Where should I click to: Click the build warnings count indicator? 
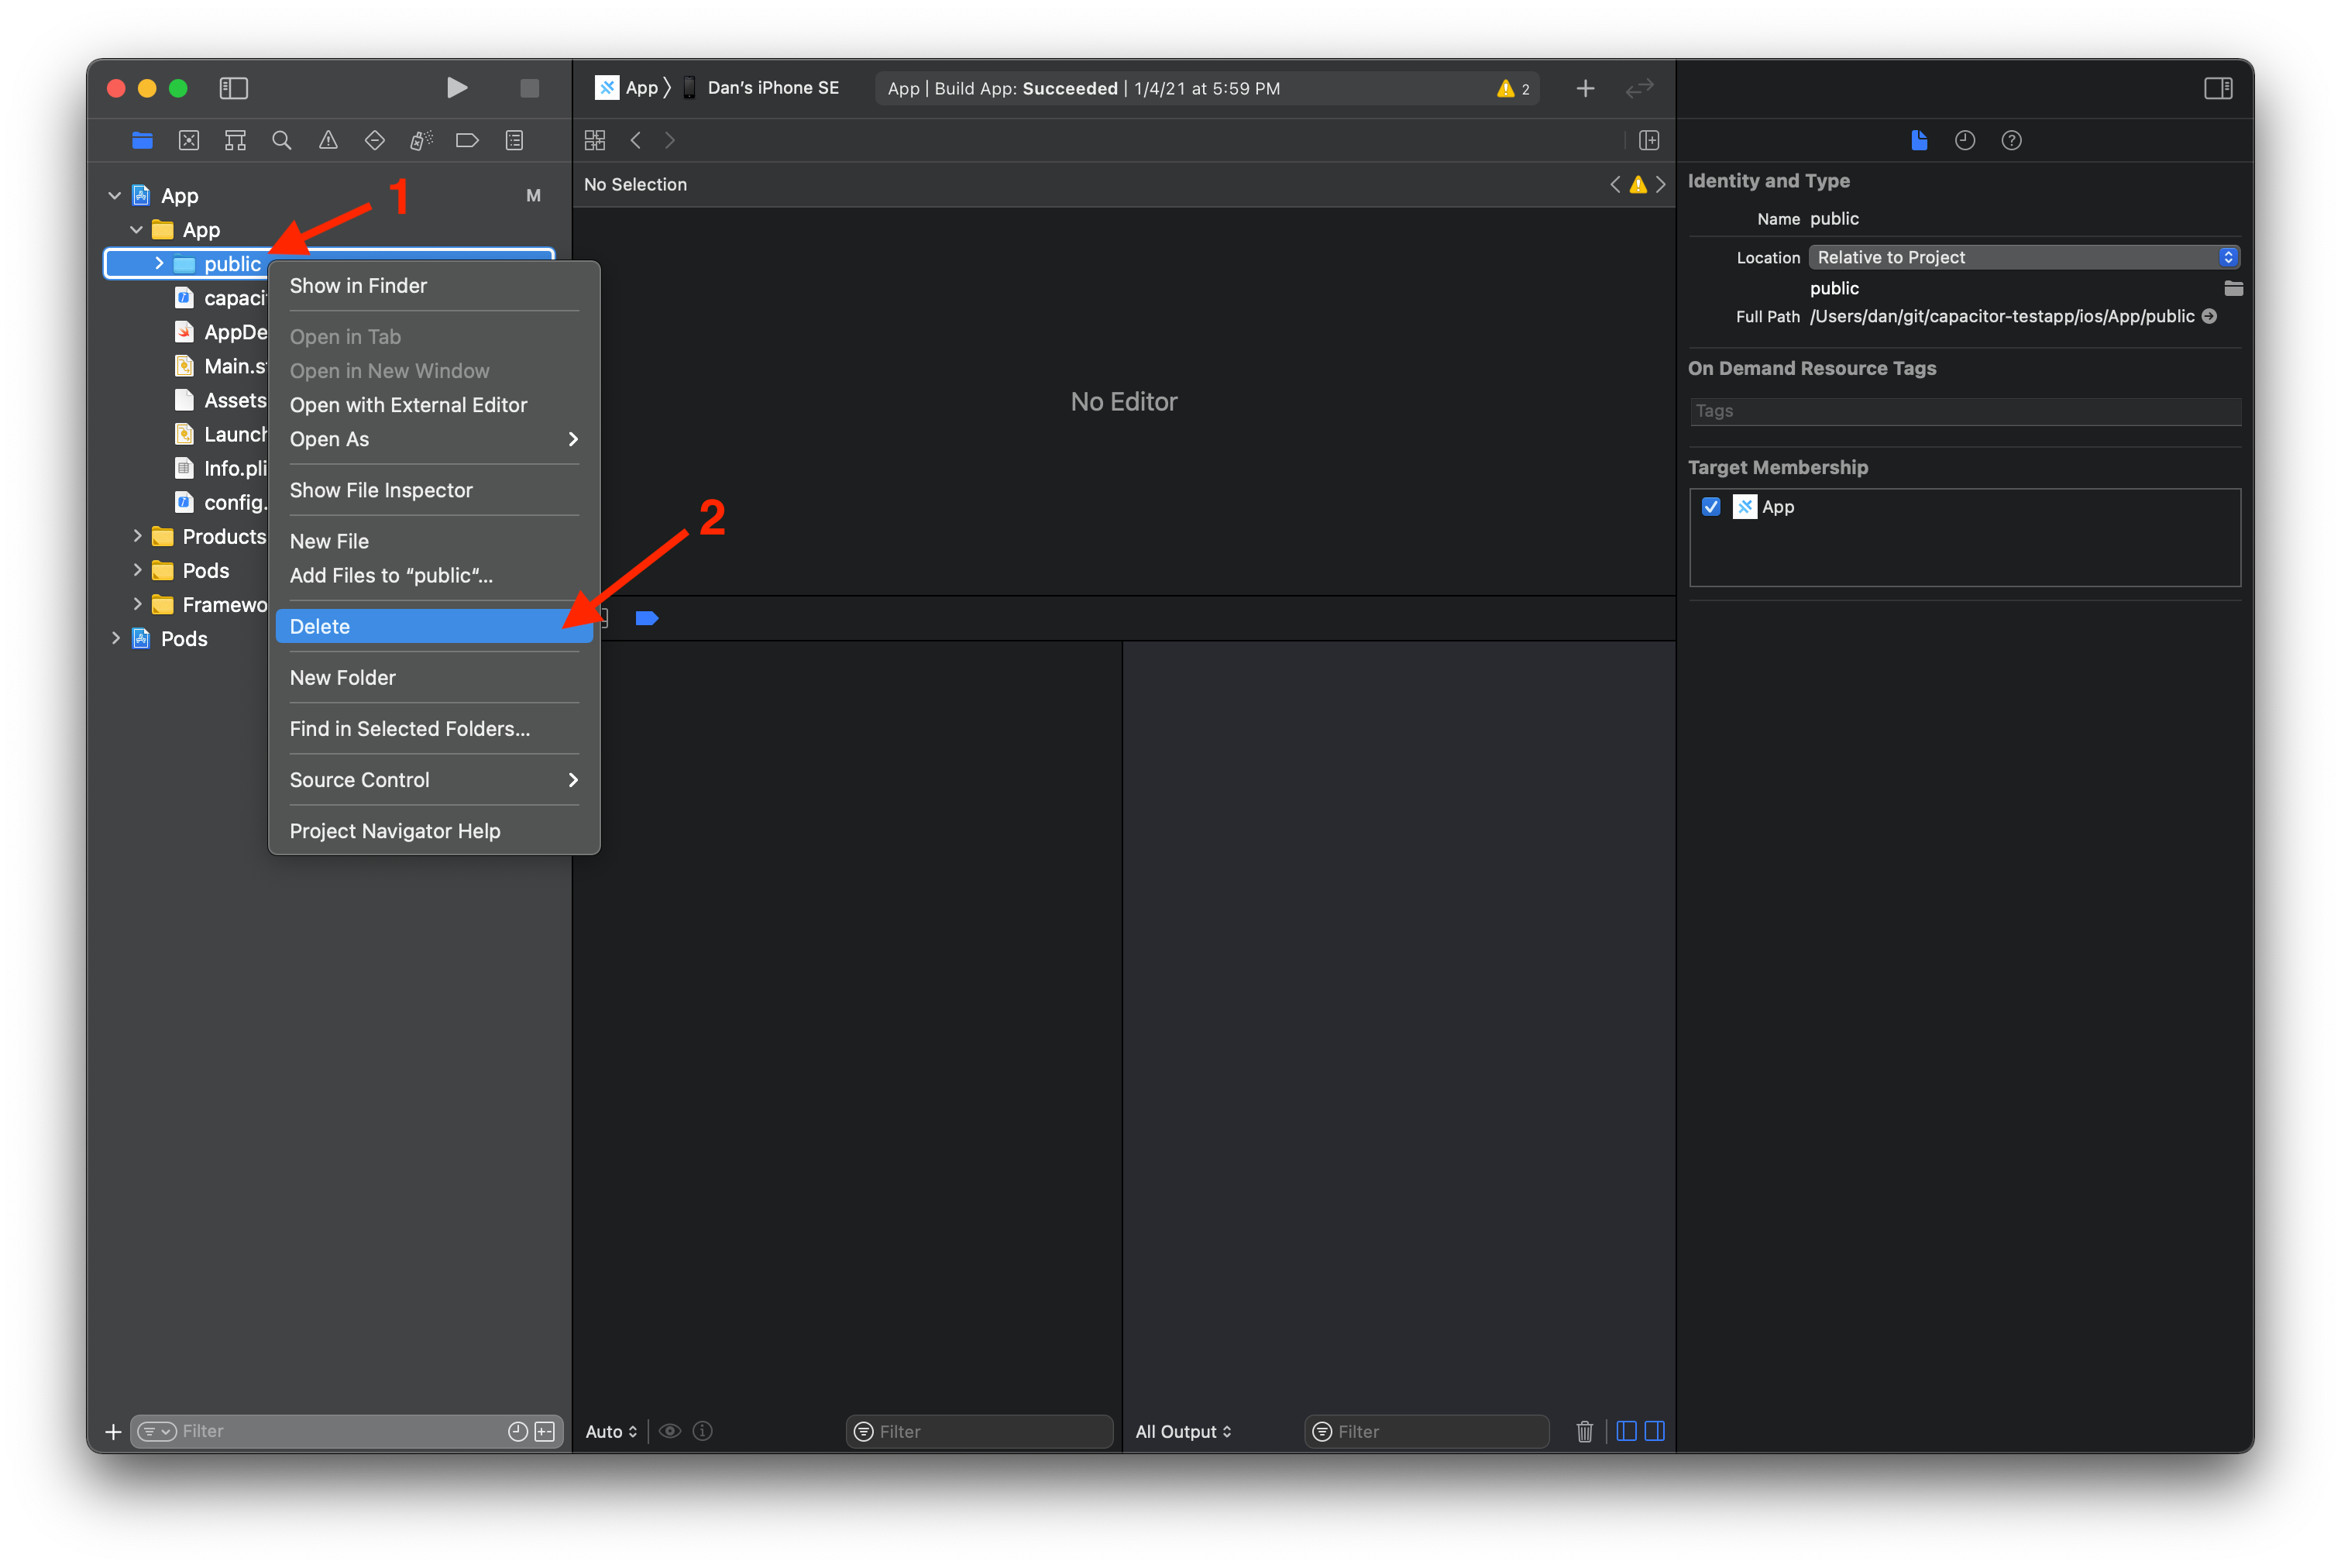1513,89
